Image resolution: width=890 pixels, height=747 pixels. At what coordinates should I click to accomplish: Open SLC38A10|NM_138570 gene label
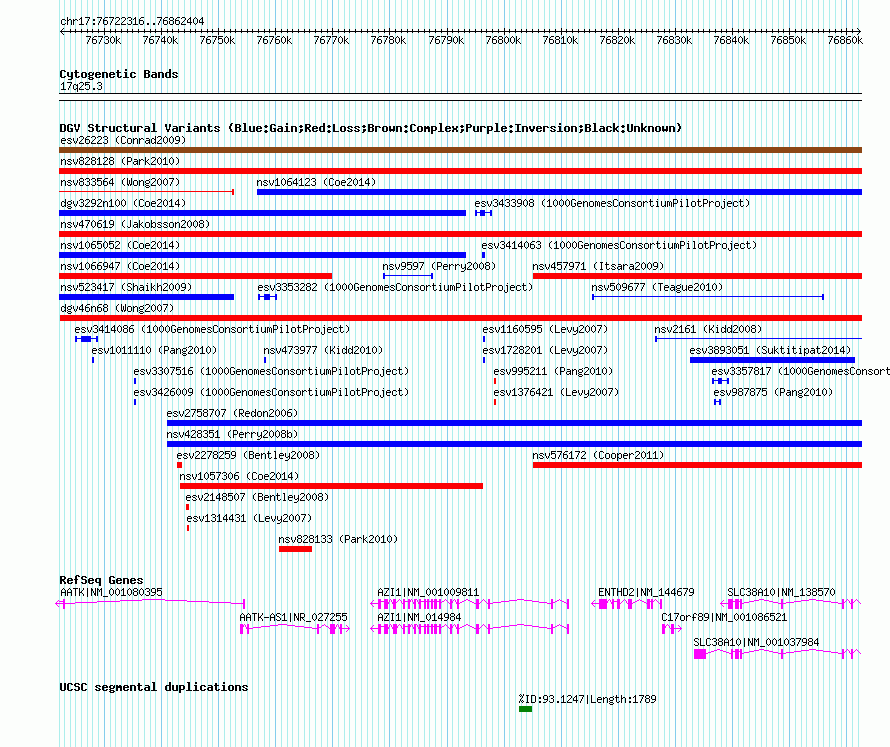click(x=782, y=592)
